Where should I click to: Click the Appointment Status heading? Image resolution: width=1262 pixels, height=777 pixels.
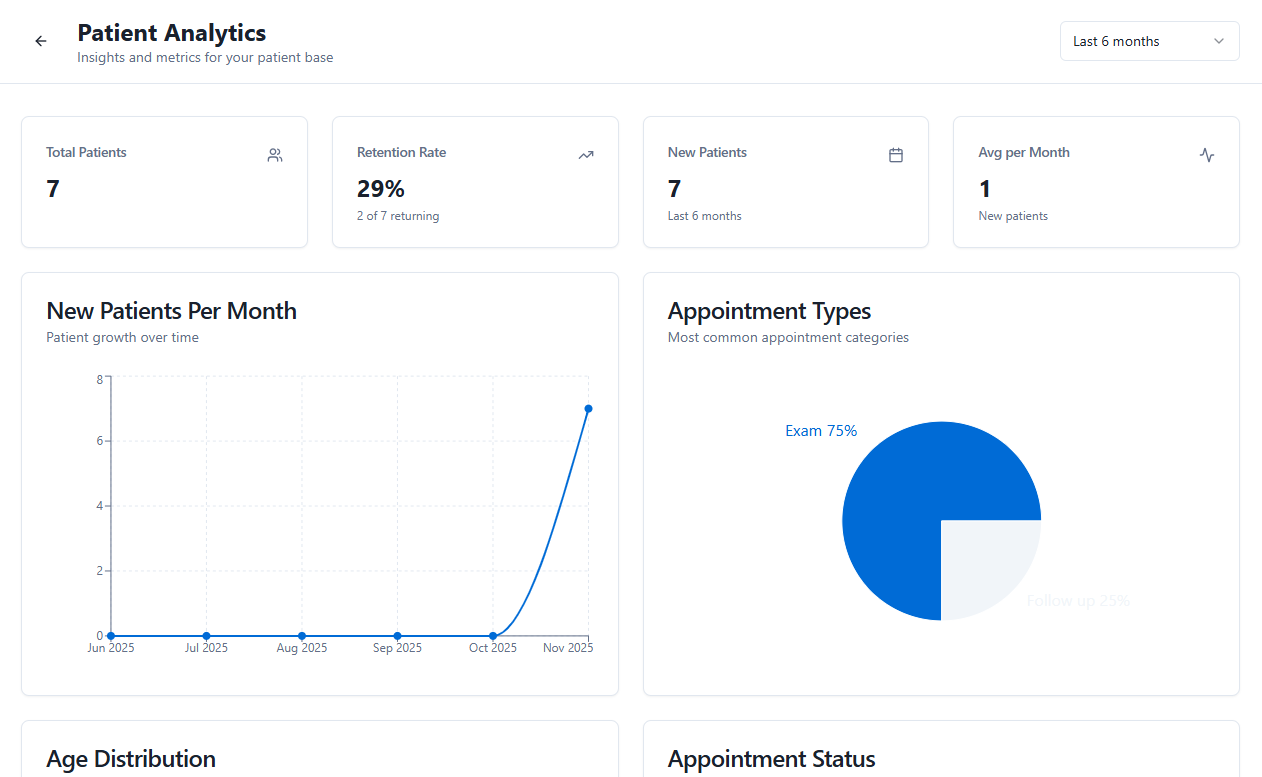tap(771, 759)
